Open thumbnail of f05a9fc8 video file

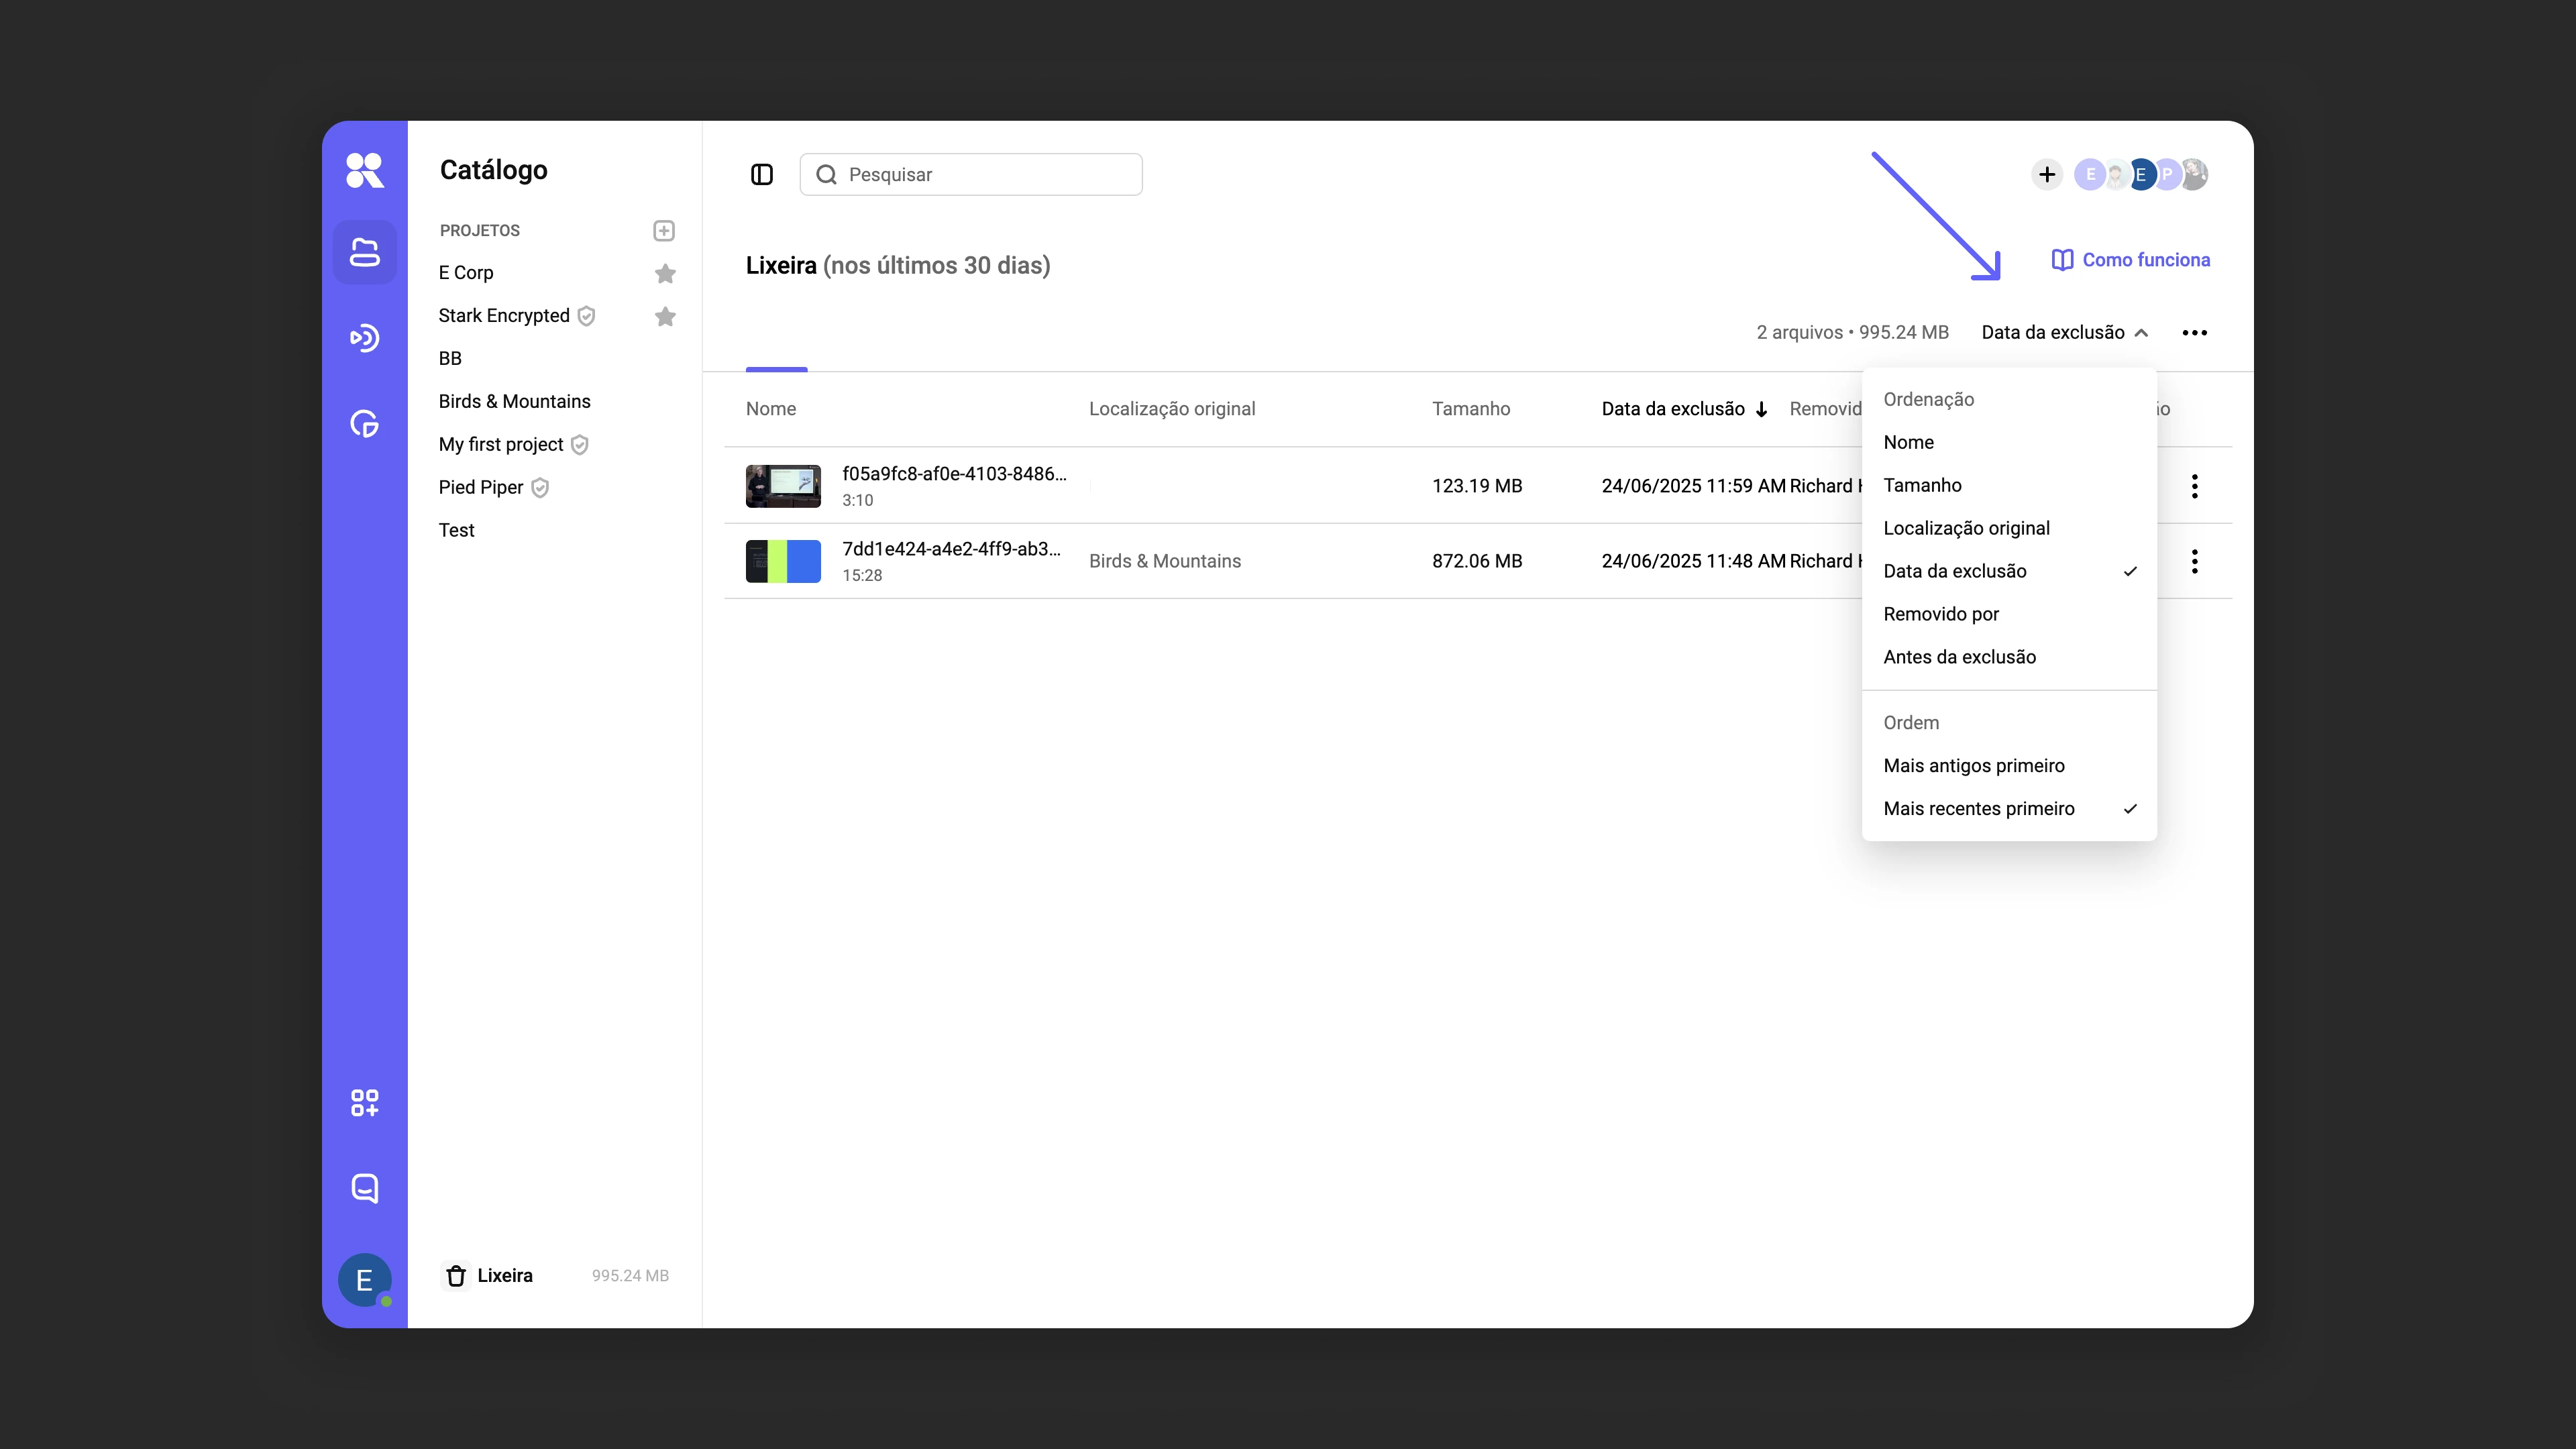(x=783, y=486)
